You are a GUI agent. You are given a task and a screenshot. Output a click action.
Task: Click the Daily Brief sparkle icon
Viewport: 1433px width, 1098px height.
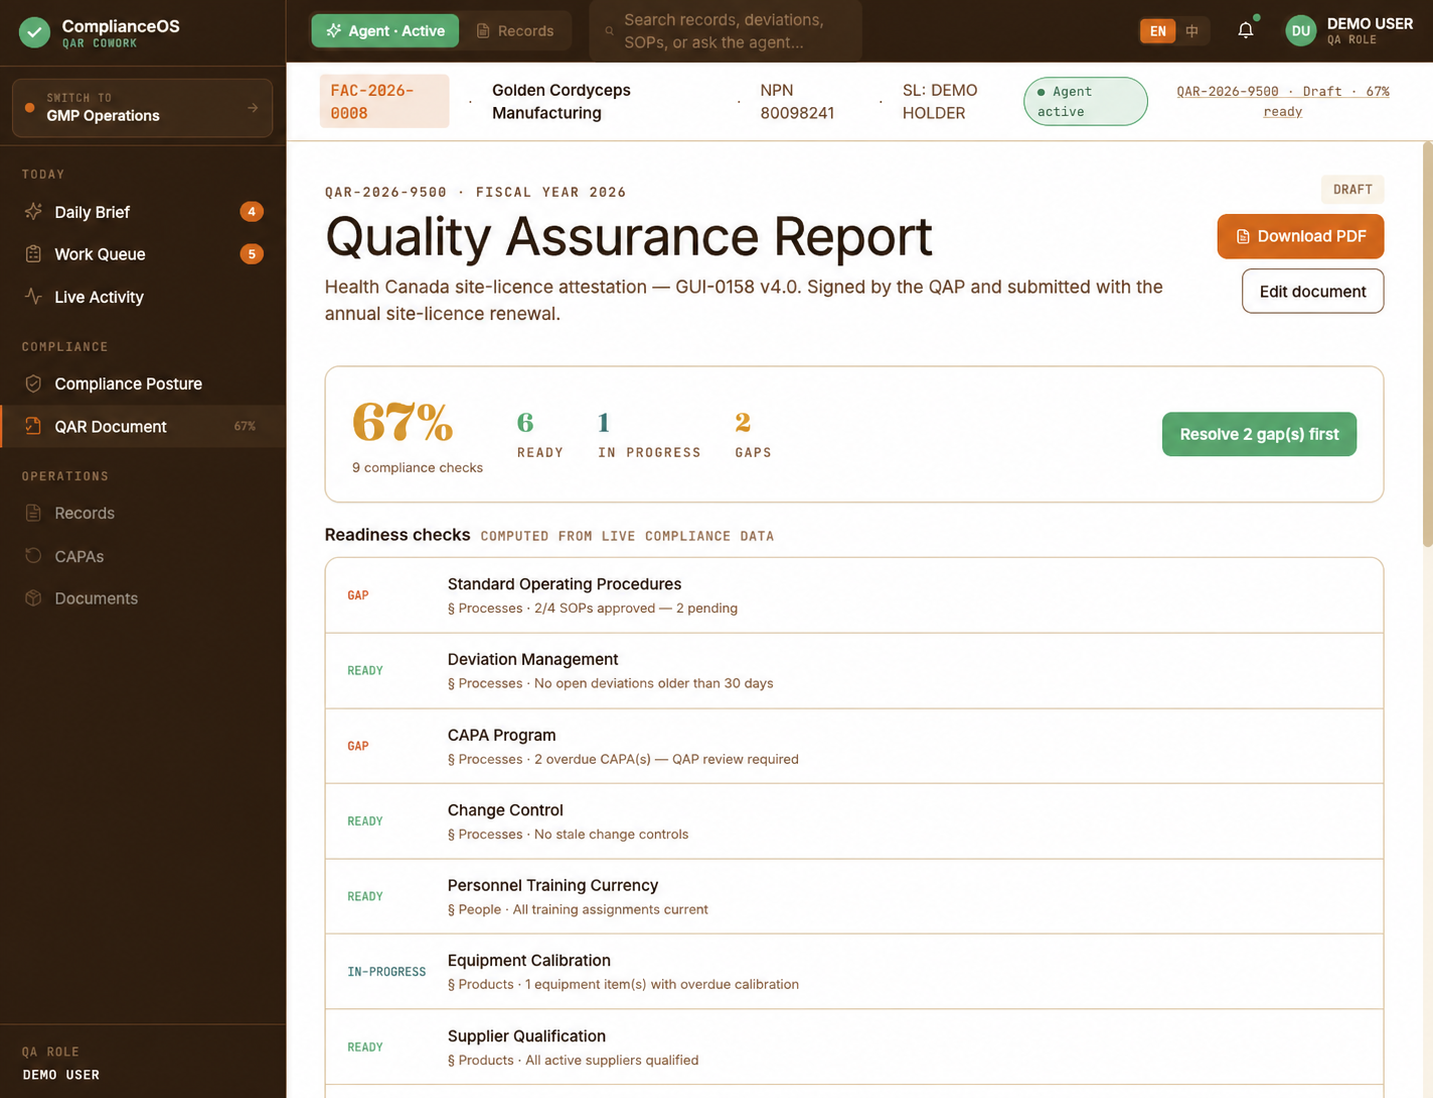pos(33,211)
